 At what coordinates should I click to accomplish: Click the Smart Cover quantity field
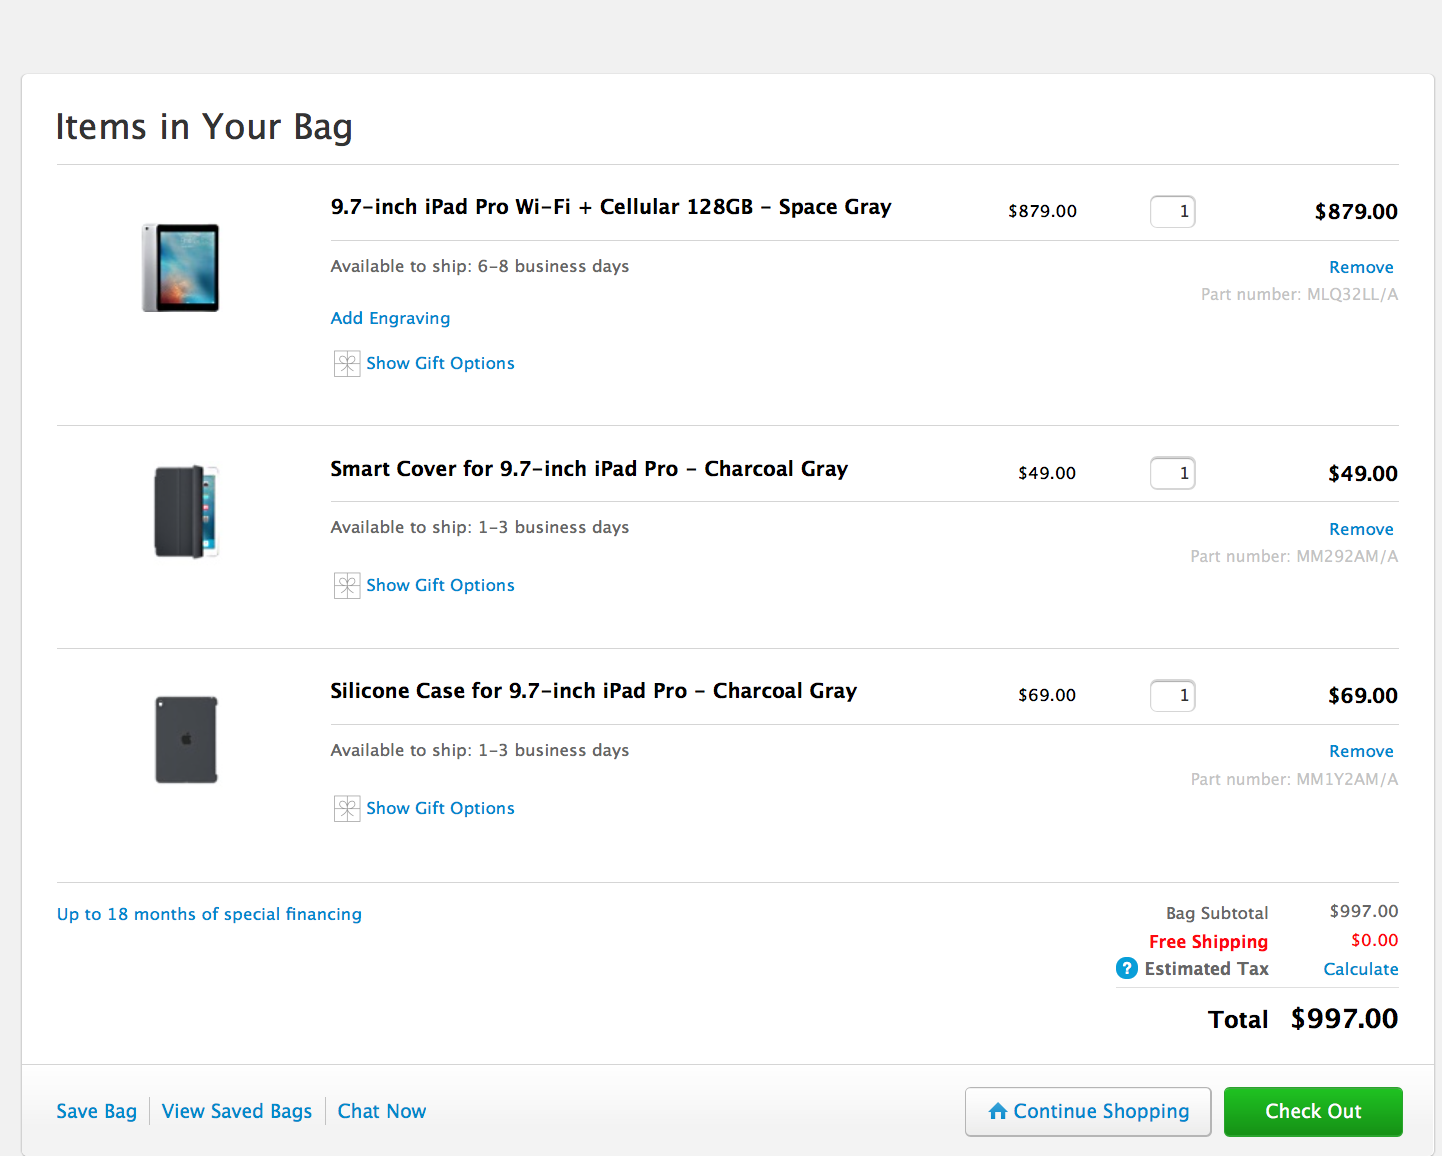click(1172, 473)
